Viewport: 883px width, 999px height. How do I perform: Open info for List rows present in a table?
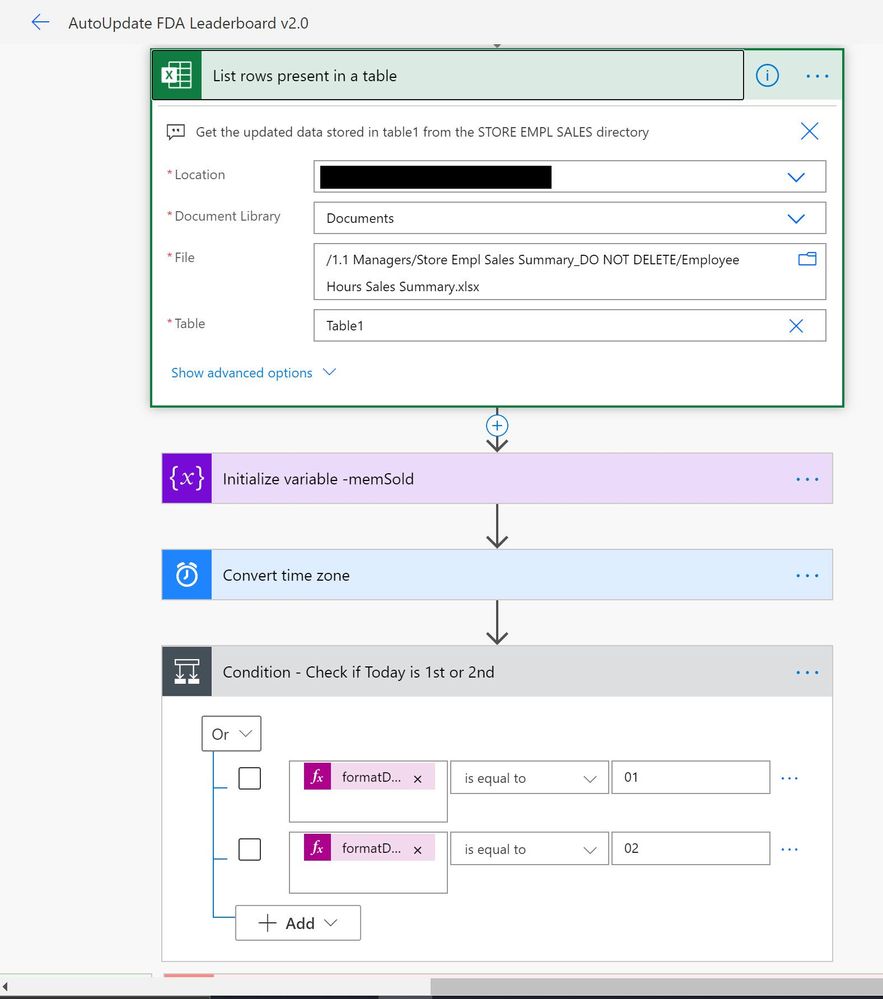coord(767,76)
